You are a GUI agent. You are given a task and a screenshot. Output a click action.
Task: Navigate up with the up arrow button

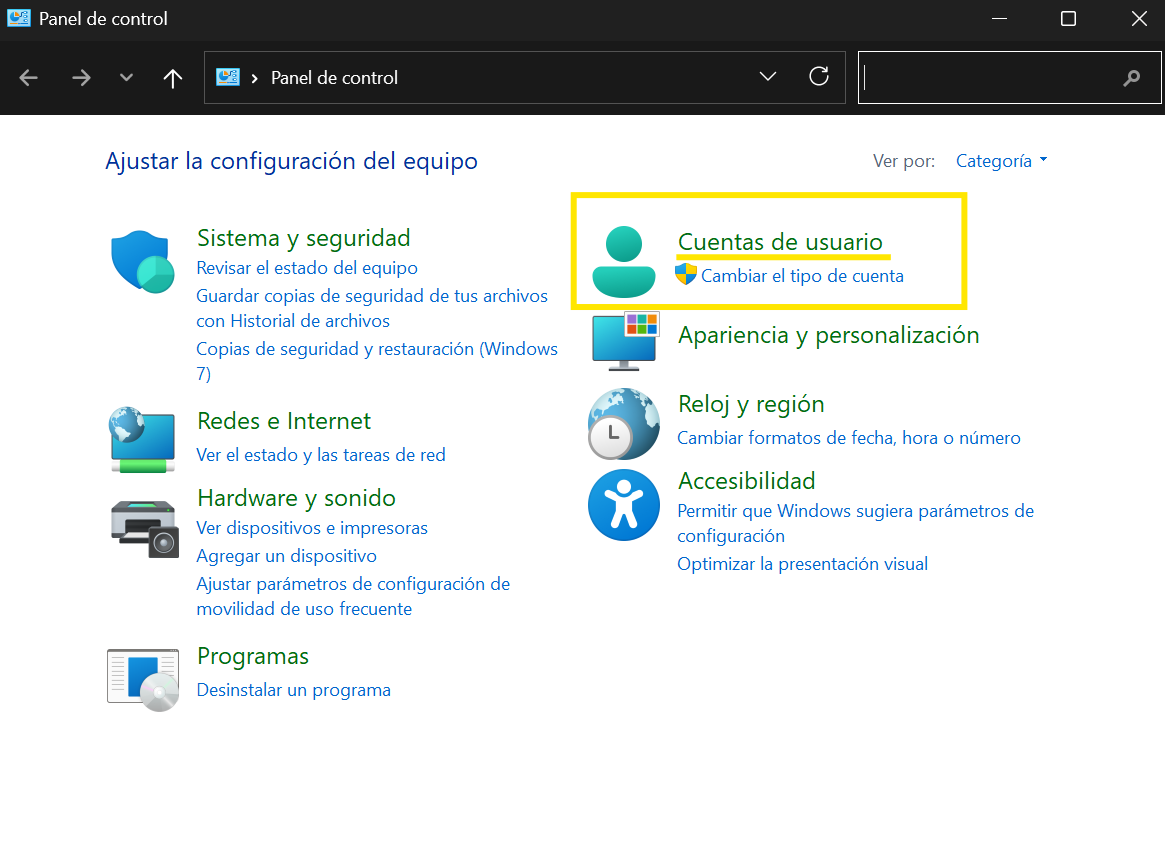coord(172,77)
